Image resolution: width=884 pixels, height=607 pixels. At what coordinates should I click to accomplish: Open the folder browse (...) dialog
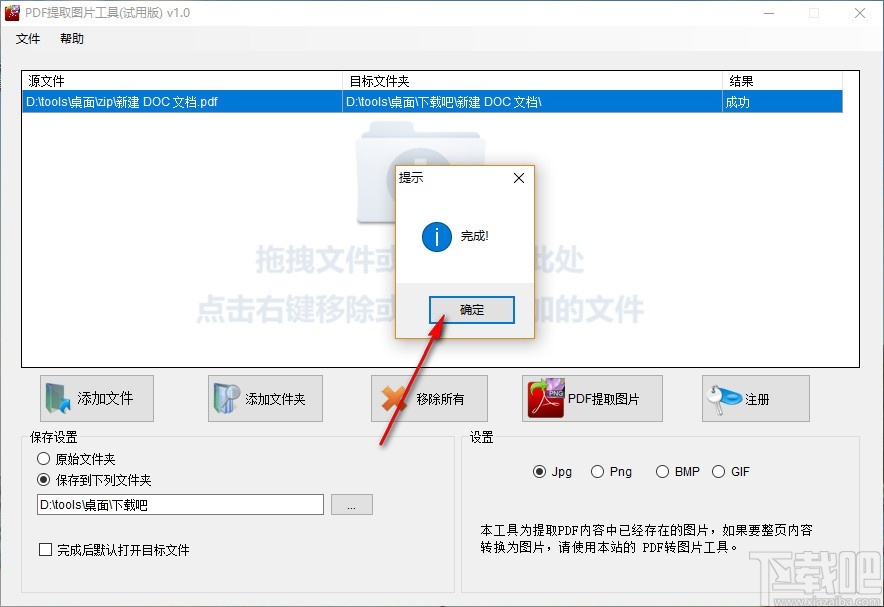tap(351, 505)
